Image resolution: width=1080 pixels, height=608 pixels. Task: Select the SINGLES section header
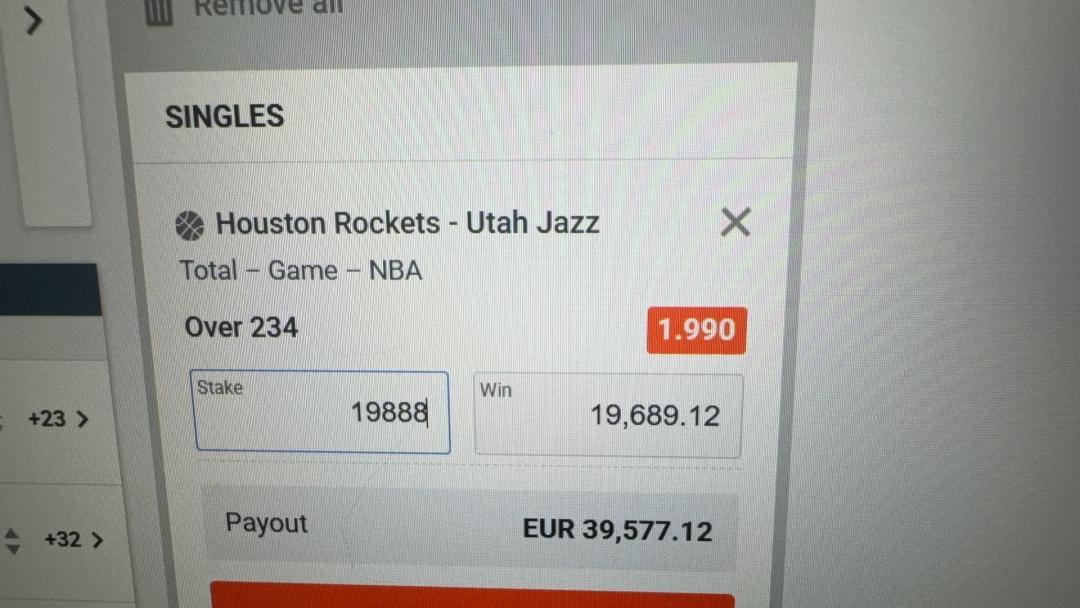coord(225,116)
